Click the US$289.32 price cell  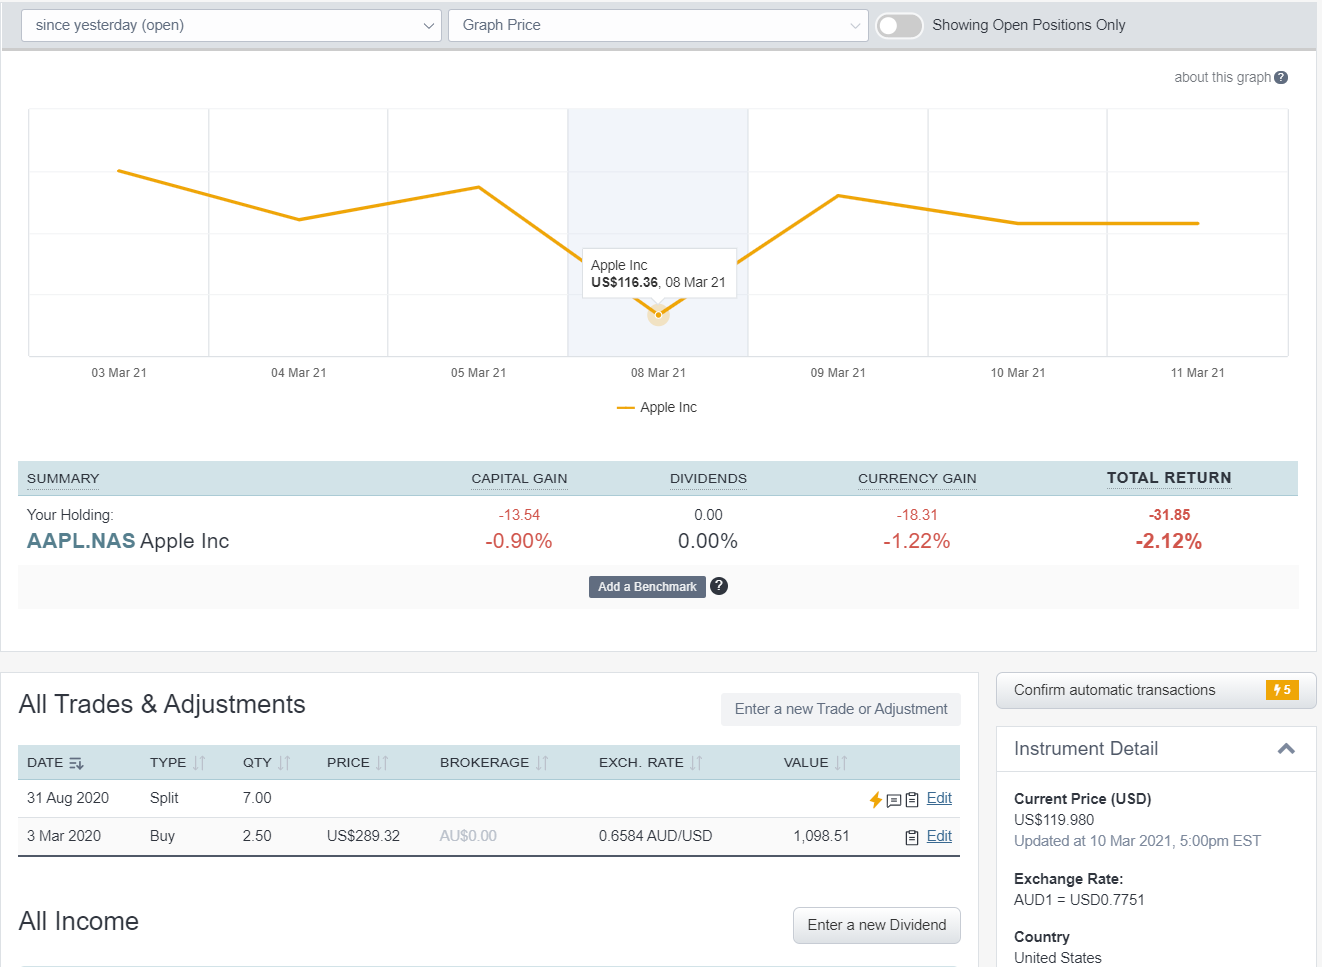[363, 836]
